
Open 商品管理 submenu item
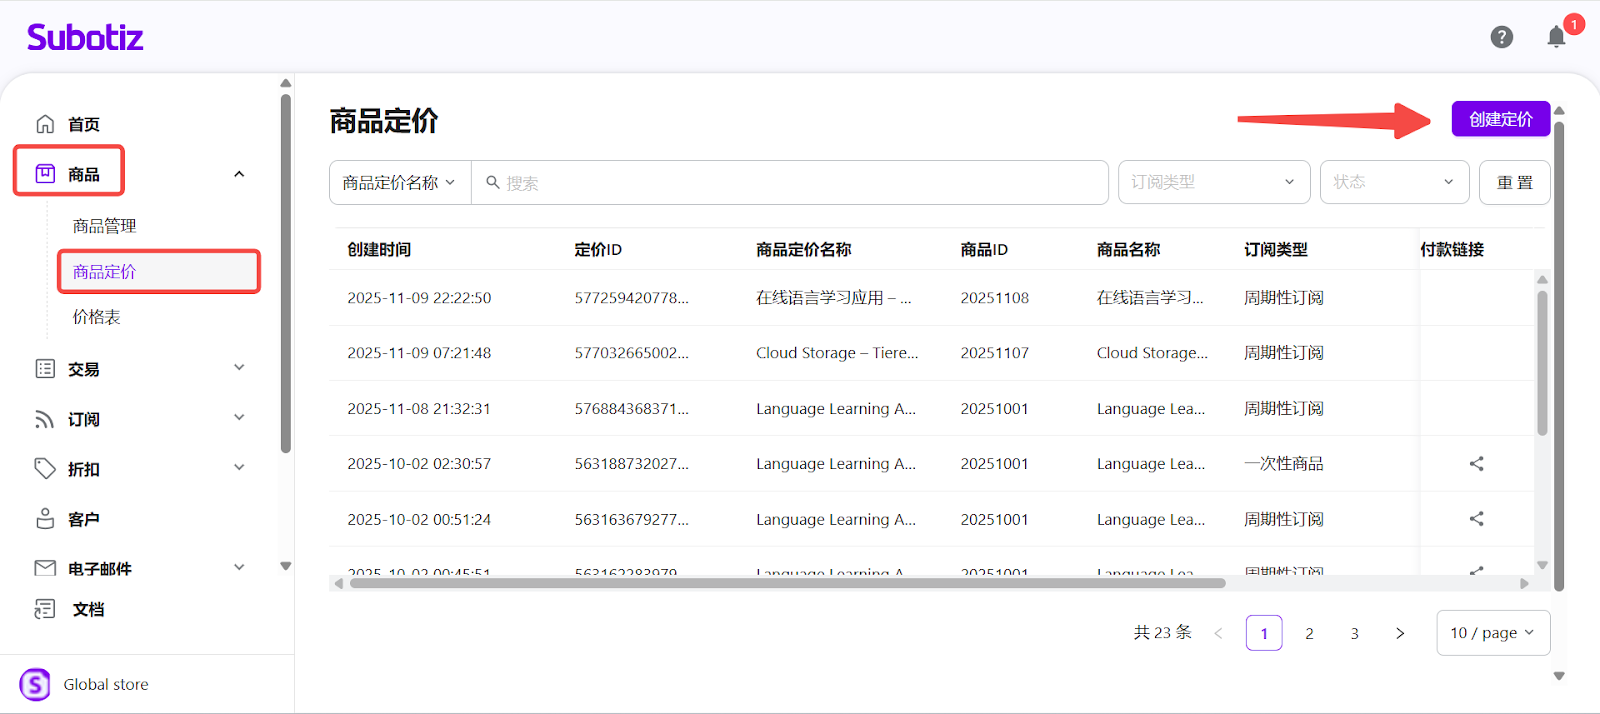tap(105, 226)
